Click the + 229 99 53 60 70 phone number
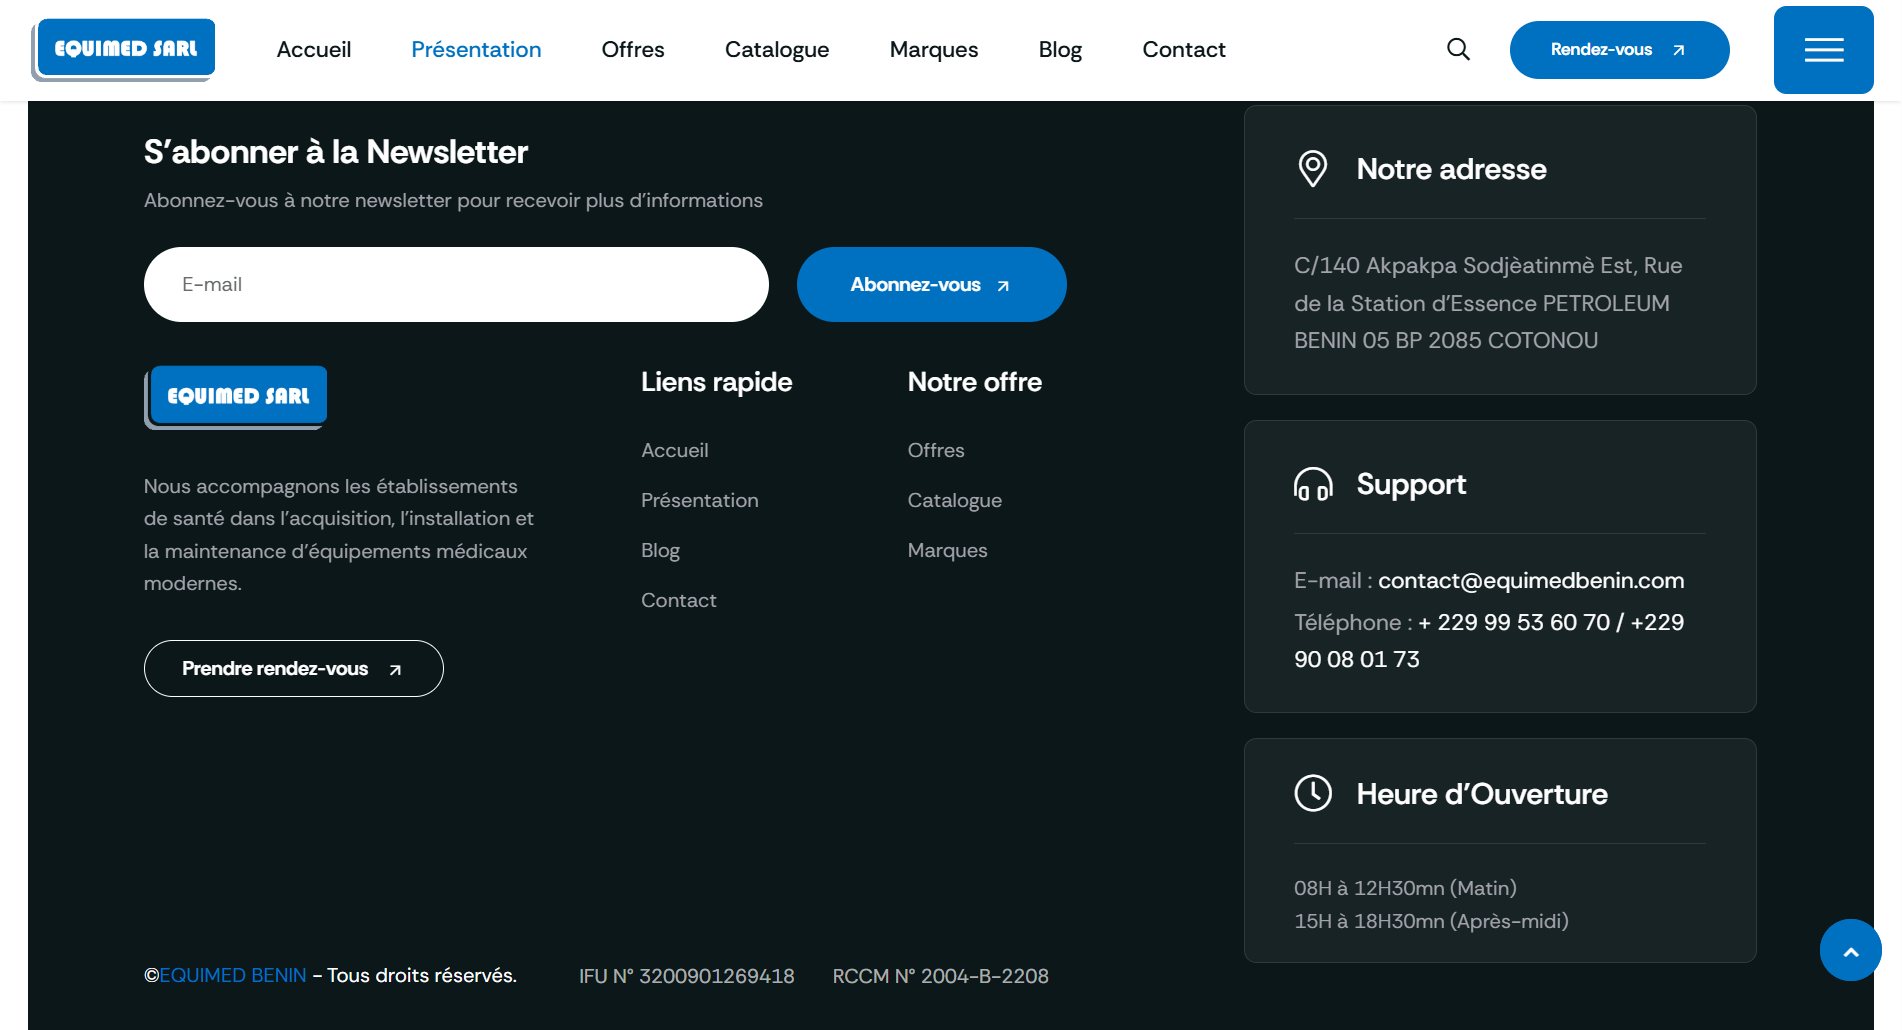1902x1030 pixels. coord(1514,622)
